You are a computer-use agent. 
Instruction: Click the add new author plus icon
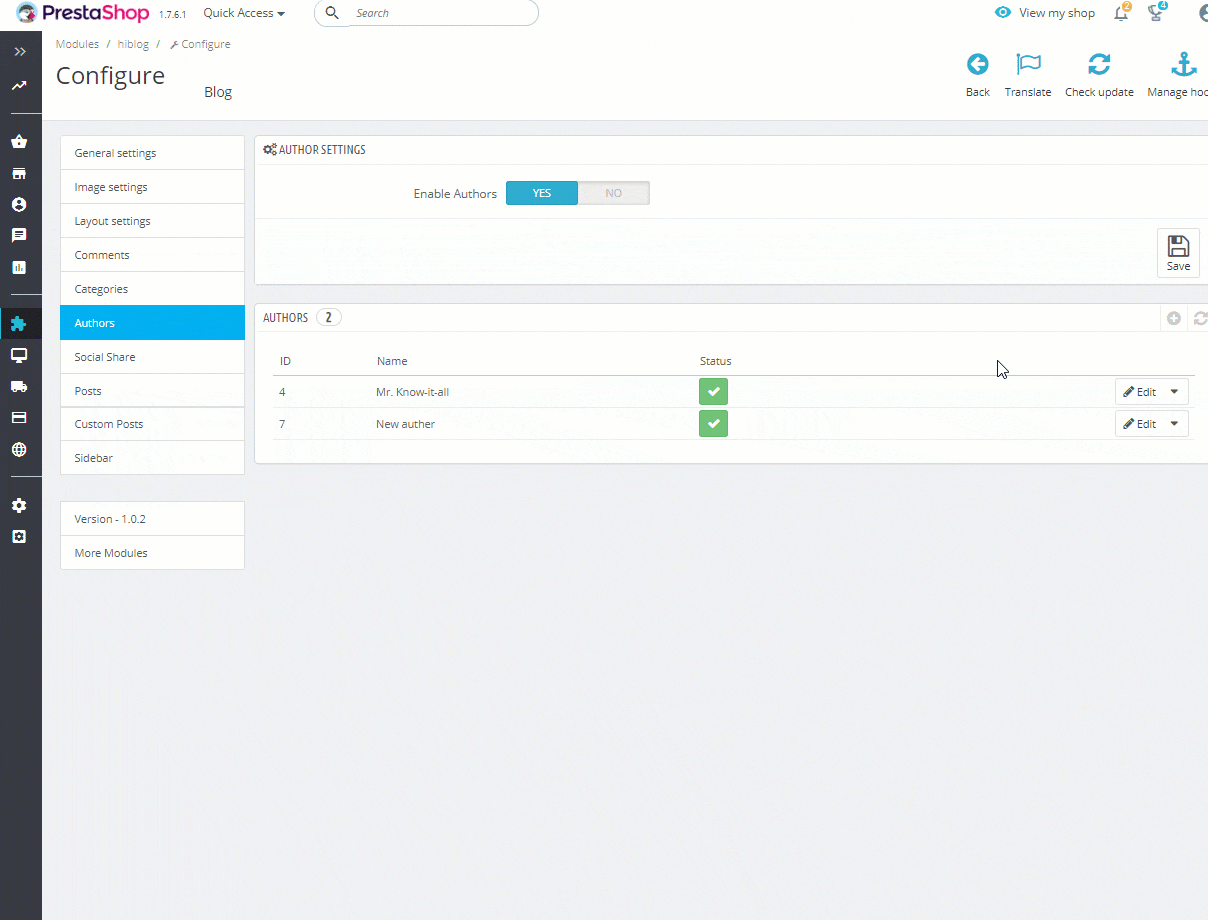click(x=1174, y=318)
